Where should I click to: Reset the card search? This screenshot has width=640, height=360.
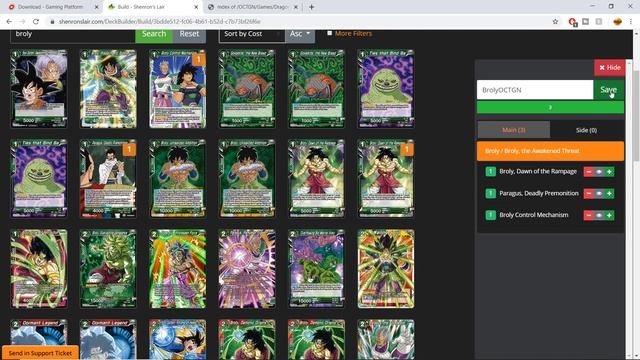tap(189, 34)
